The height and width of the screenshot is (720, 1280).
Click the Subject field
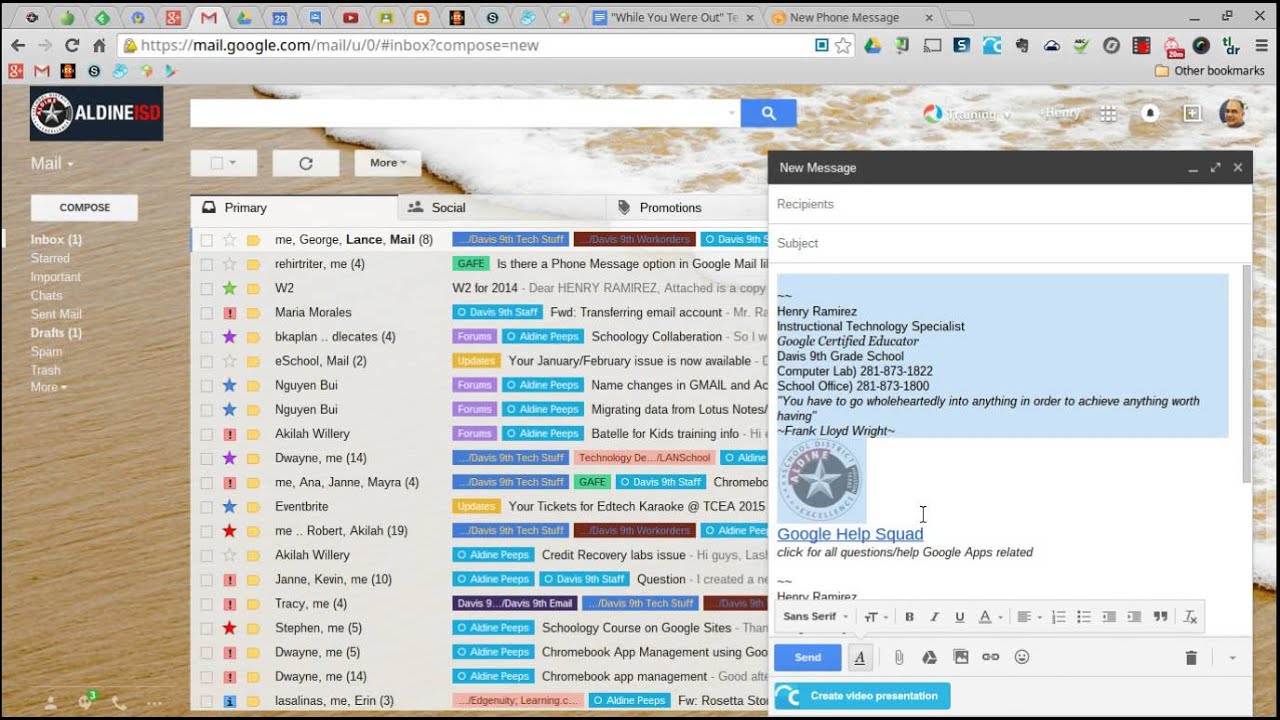(x=1010, y=243)
